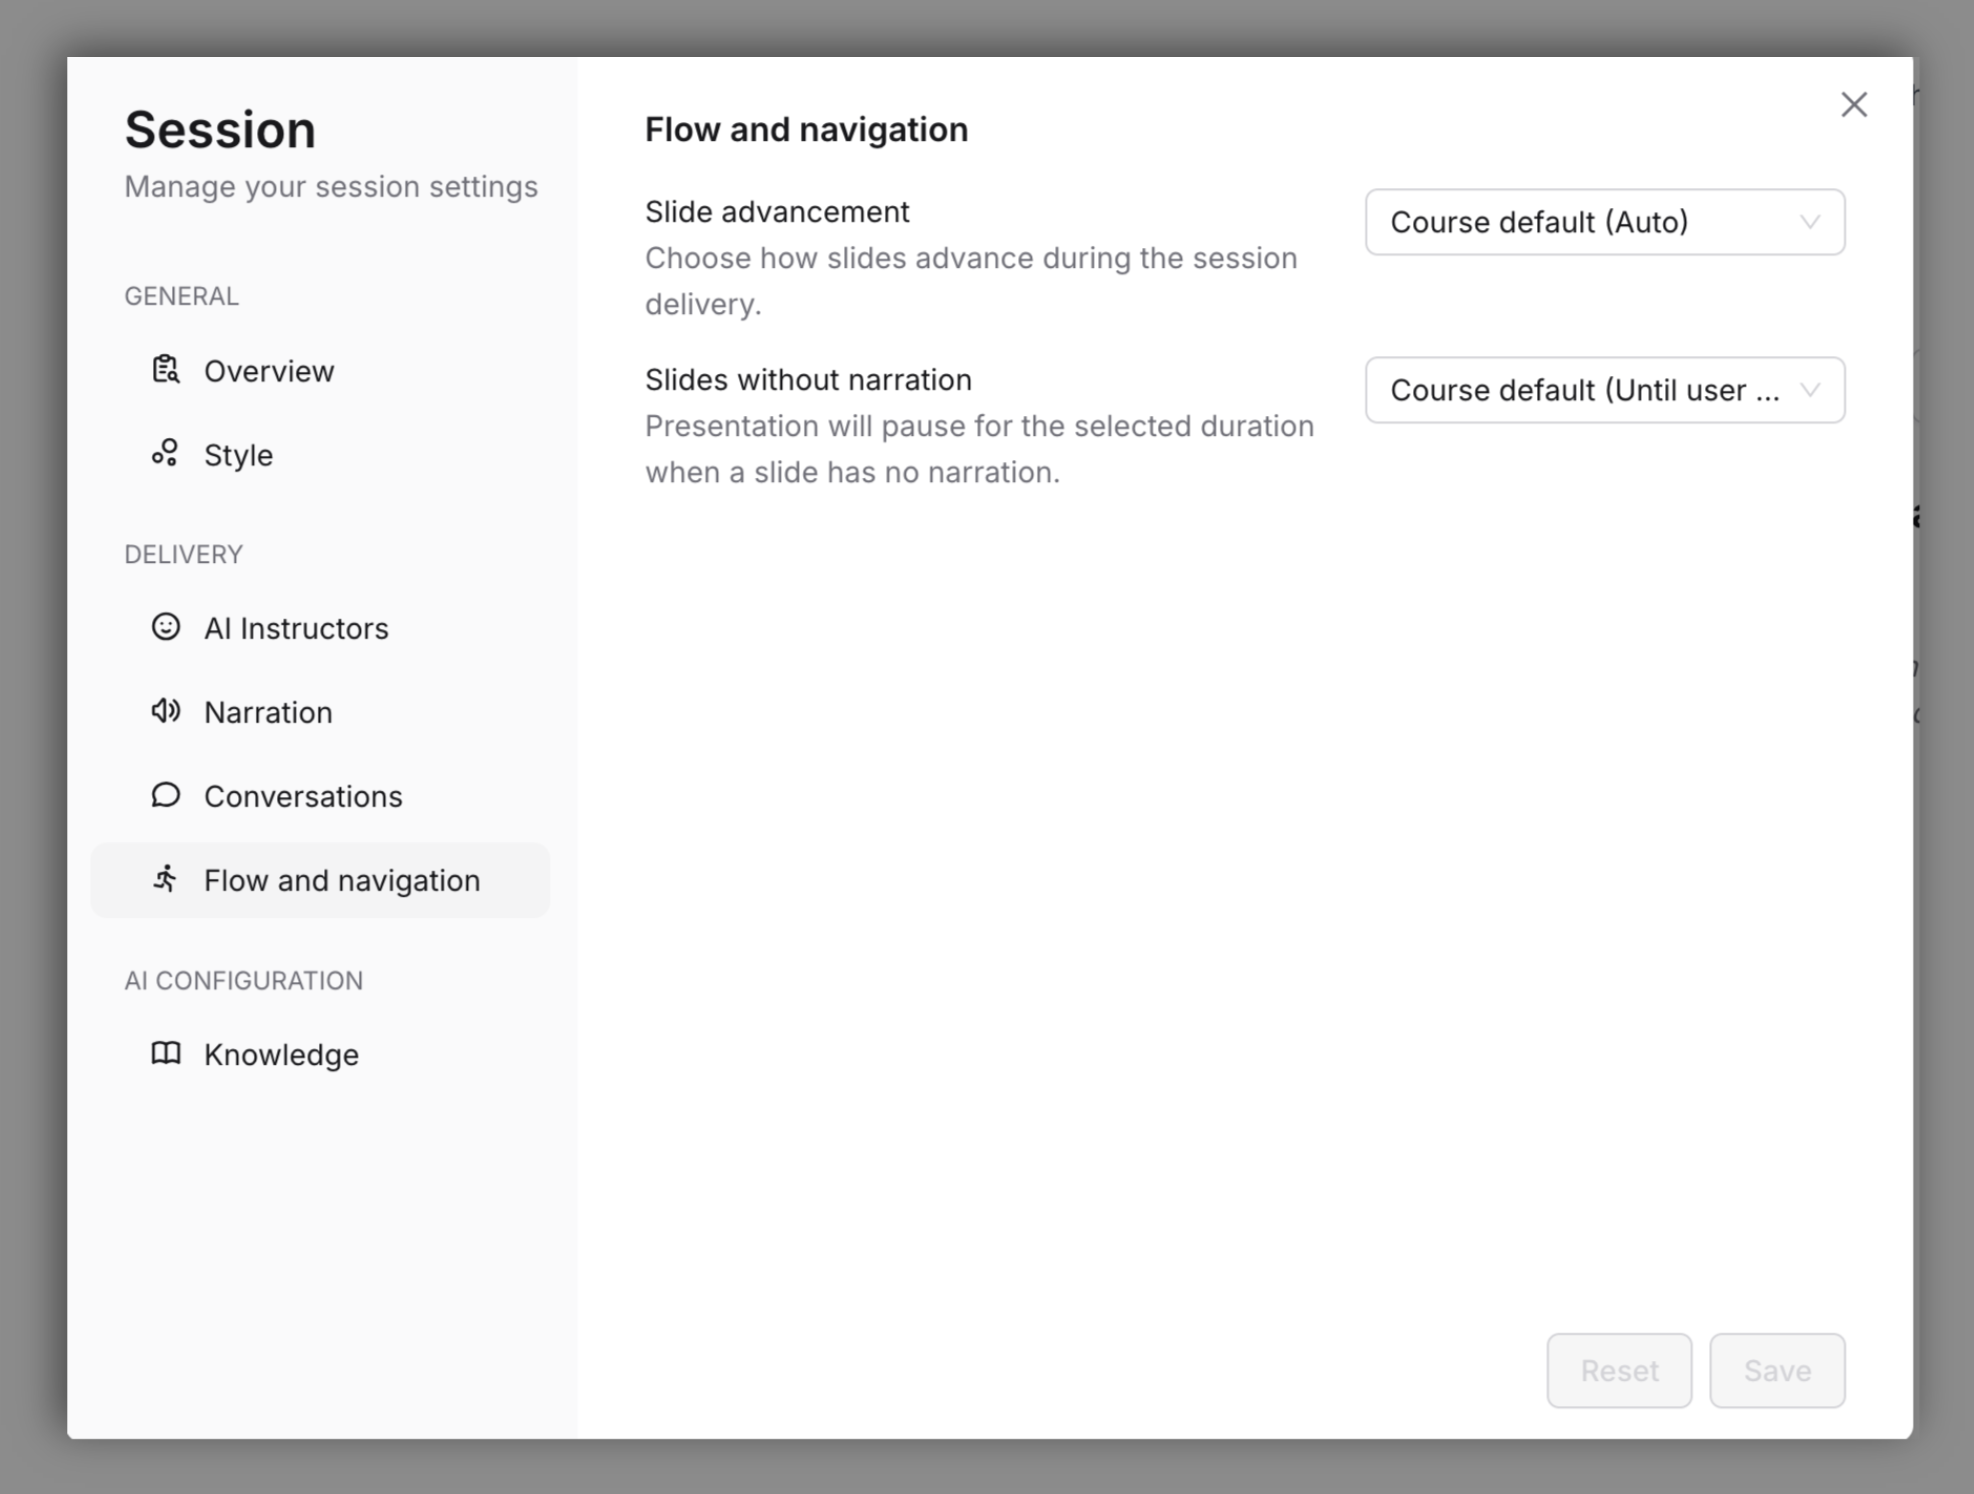Close the Session settings dialog

[x=1853, y=104]
